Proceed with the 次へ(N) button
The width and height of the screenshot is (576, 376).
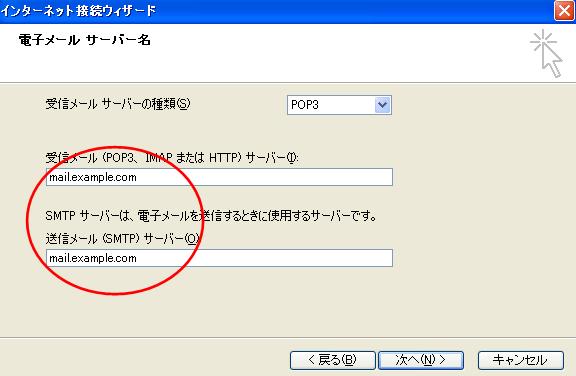coord(421,360)
